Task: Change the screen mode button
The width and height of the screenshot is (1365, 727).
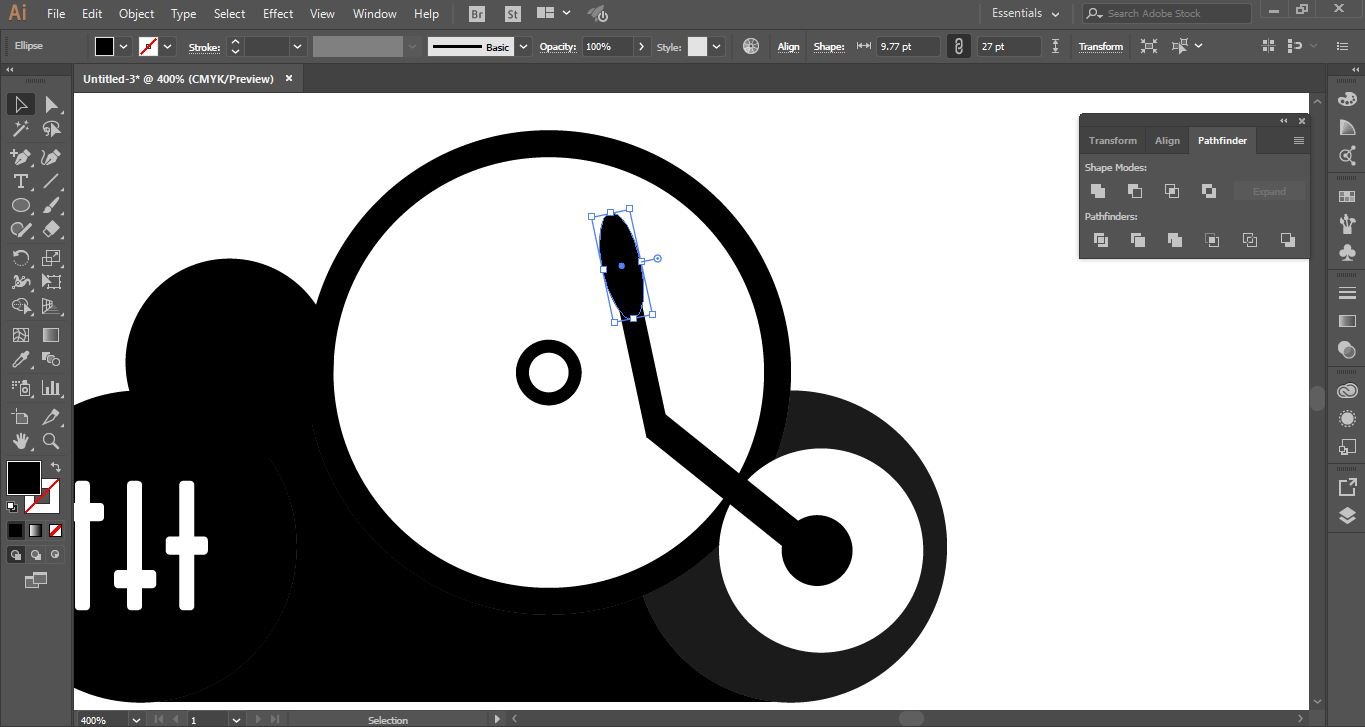Action: 36,579
